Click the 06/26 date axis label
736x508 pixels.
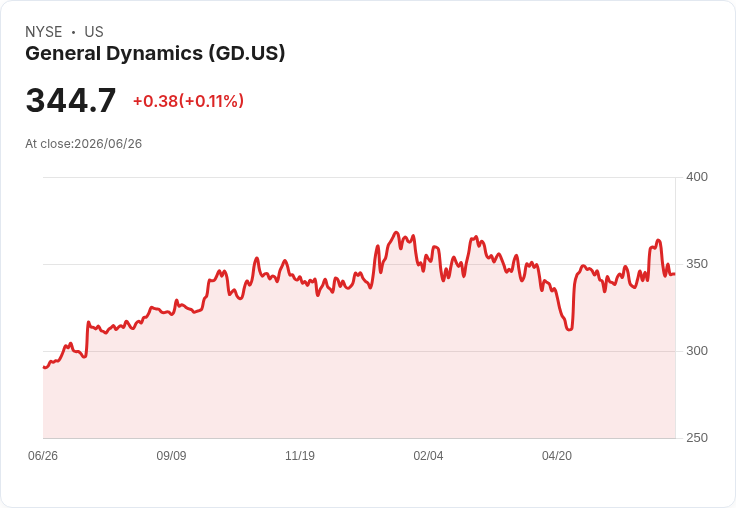point(43,456)
